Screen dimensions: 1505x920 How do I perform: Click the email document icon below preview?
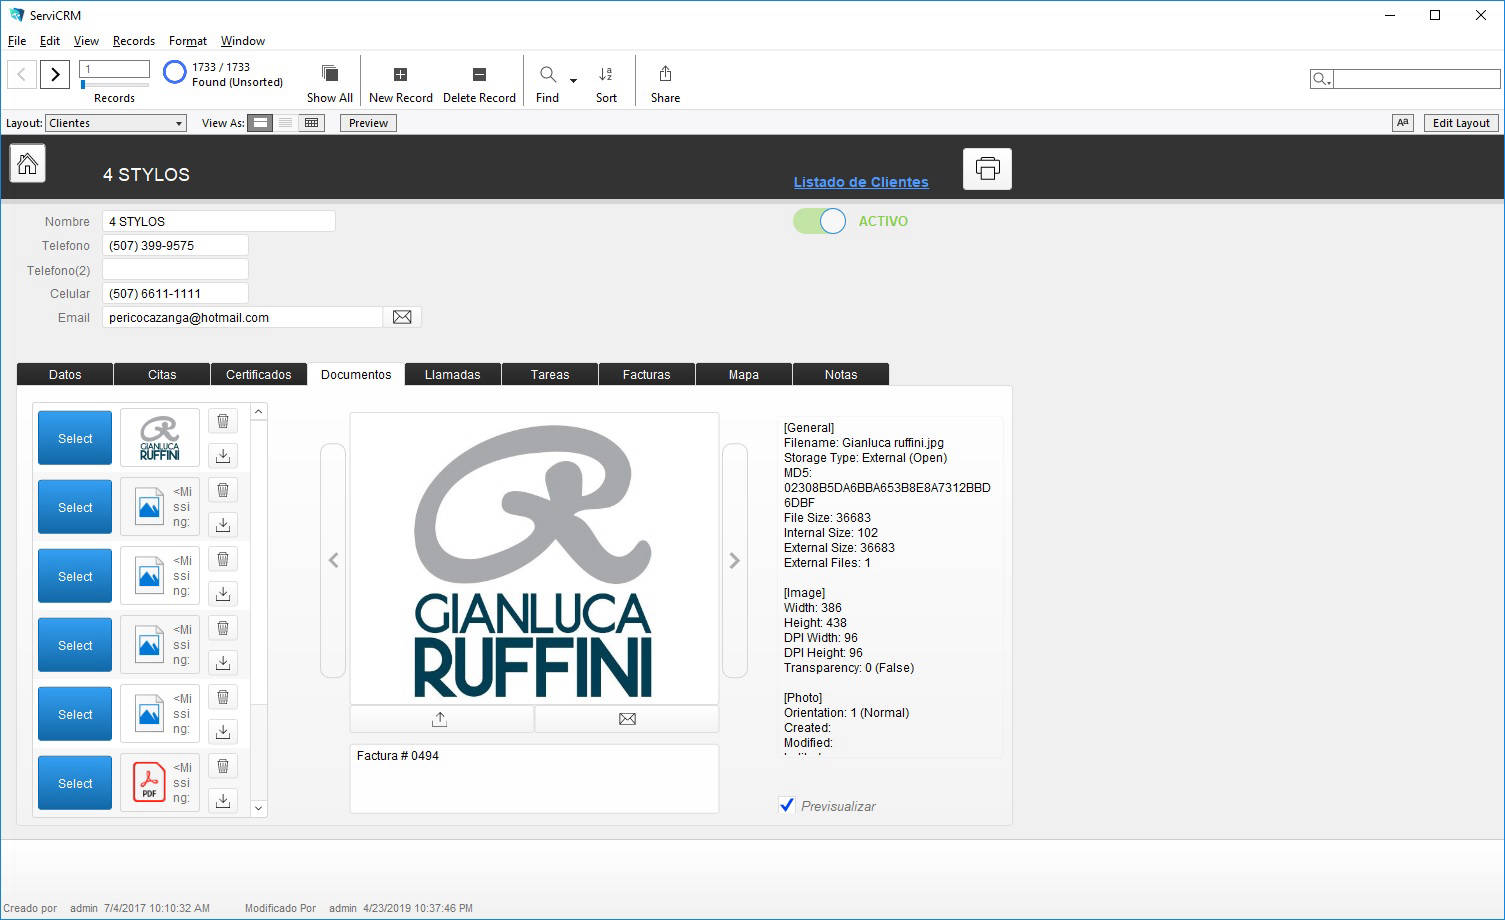tap(627, 719)
